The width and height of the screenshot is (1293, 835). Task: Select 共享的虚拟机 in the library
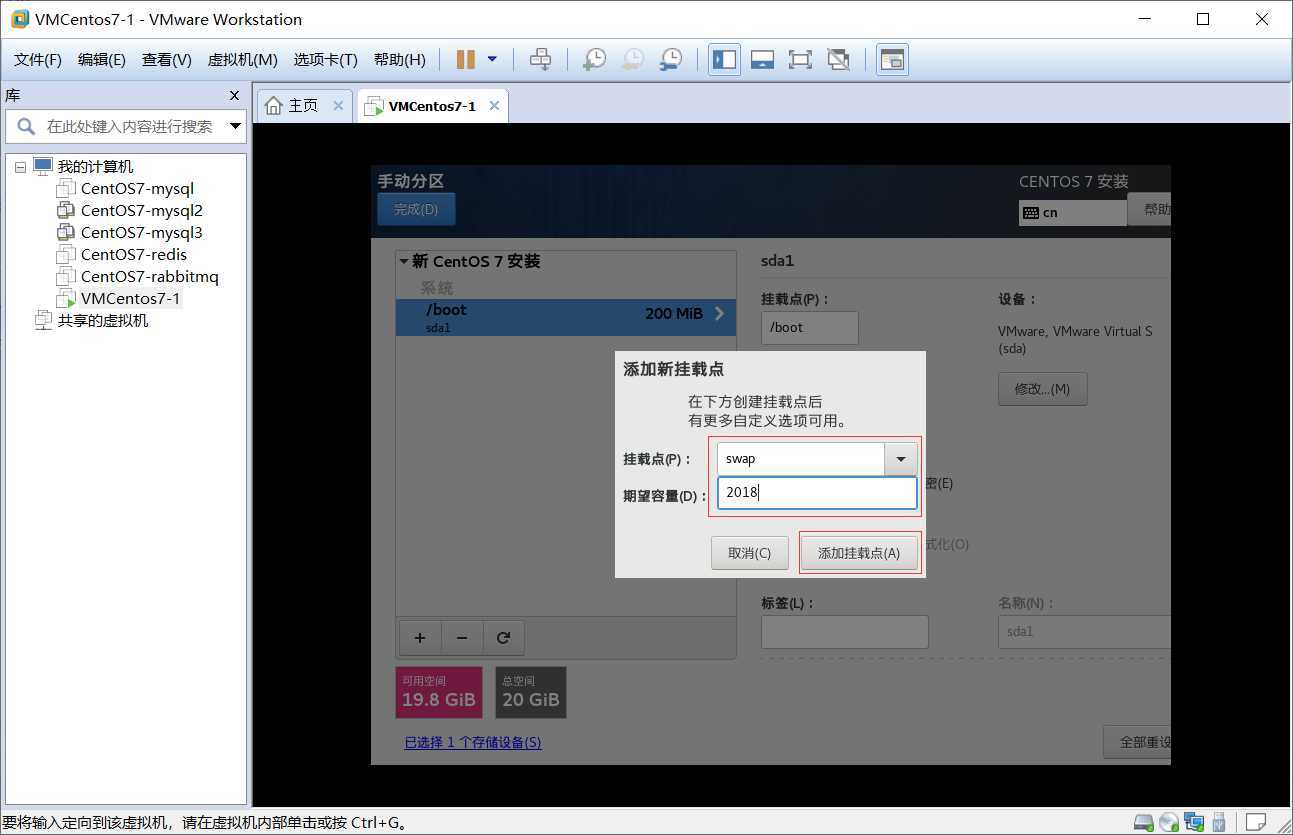(x=102, y=320)
